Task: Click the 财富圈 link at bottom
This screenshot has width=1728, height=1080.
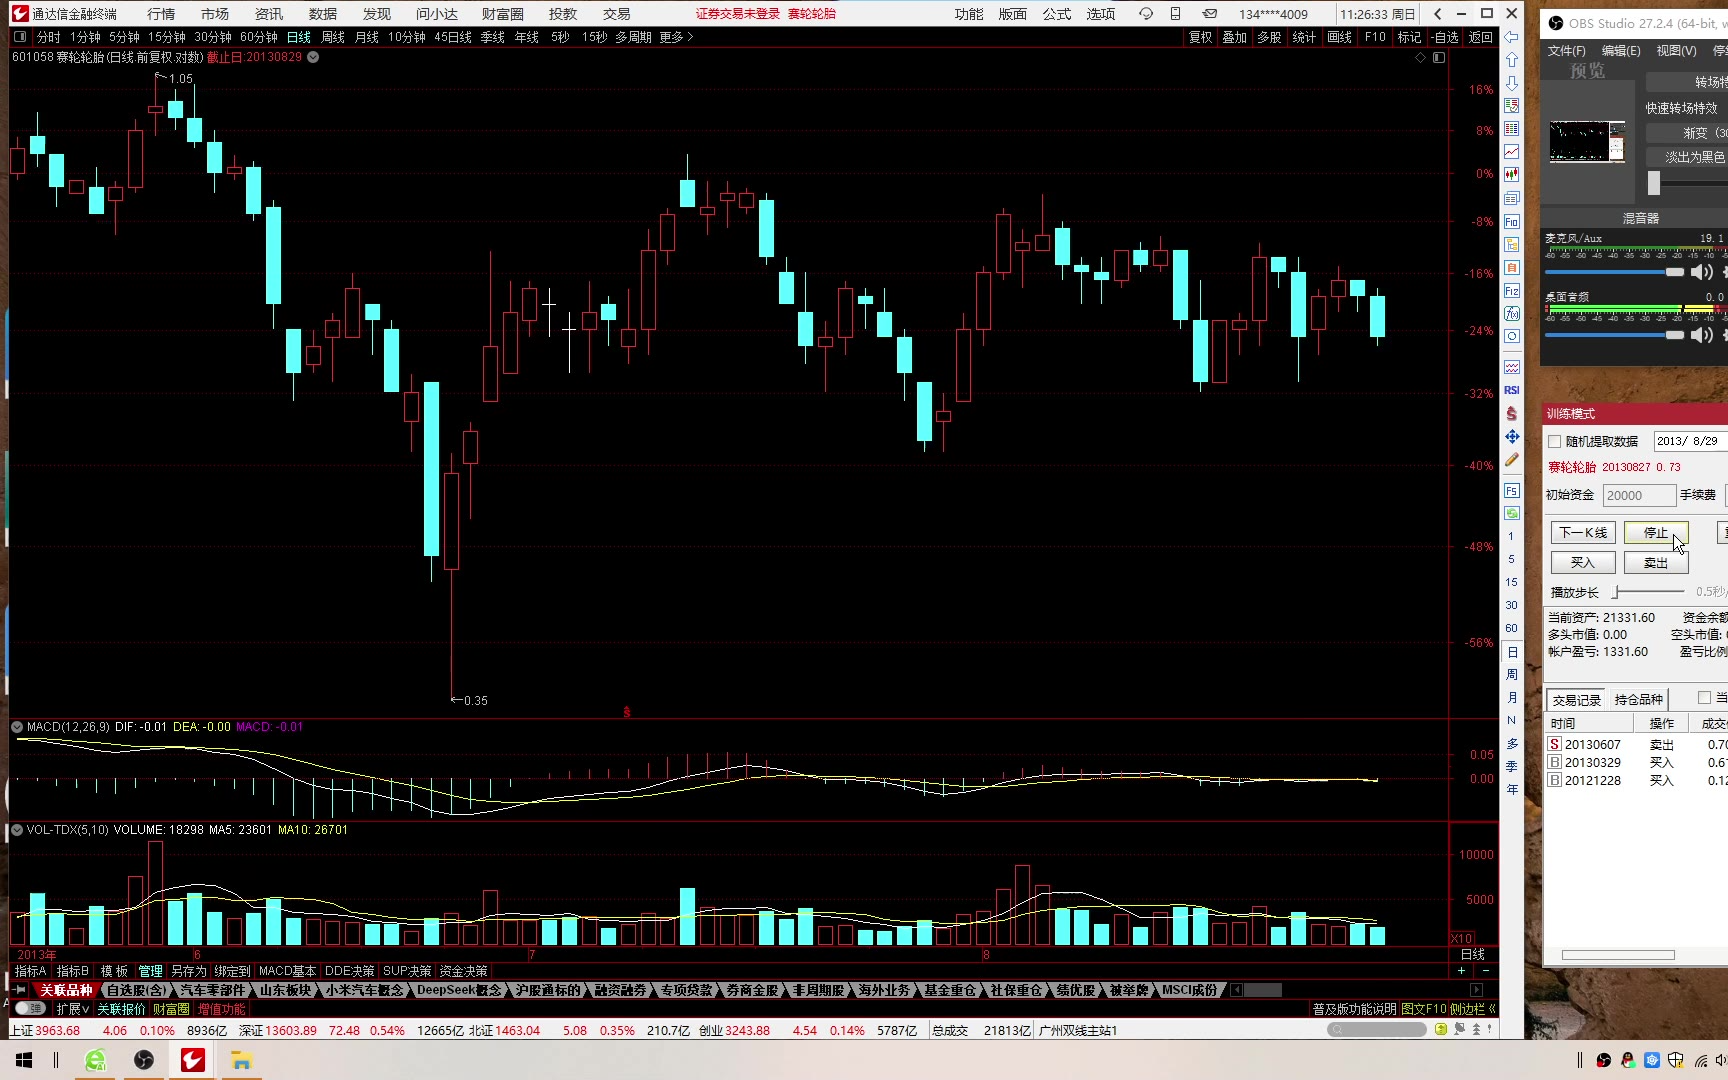Action: tap(171, 1009)
